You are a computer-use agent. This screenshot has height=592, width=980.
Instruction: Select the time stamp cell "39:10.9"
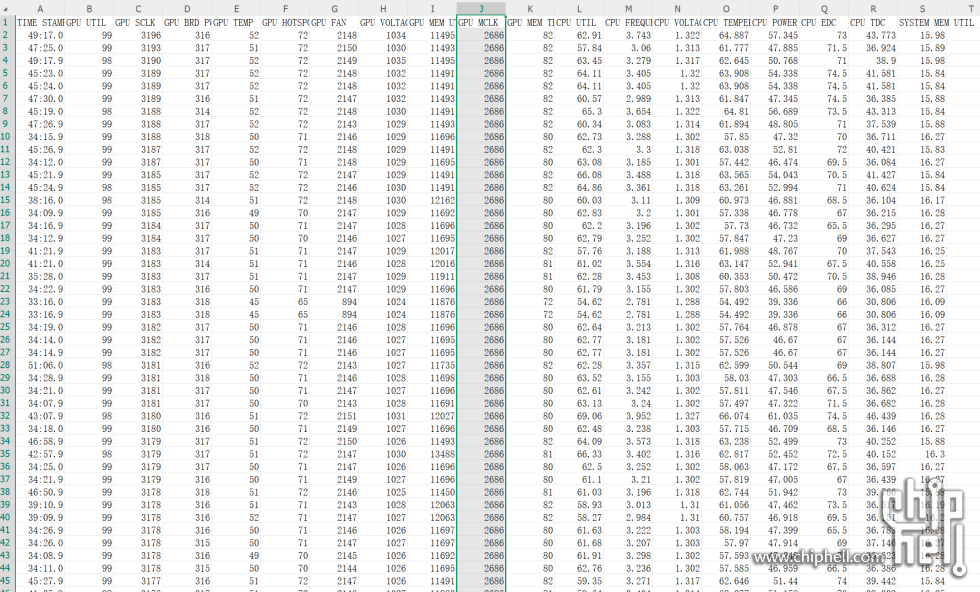(40, 504)
